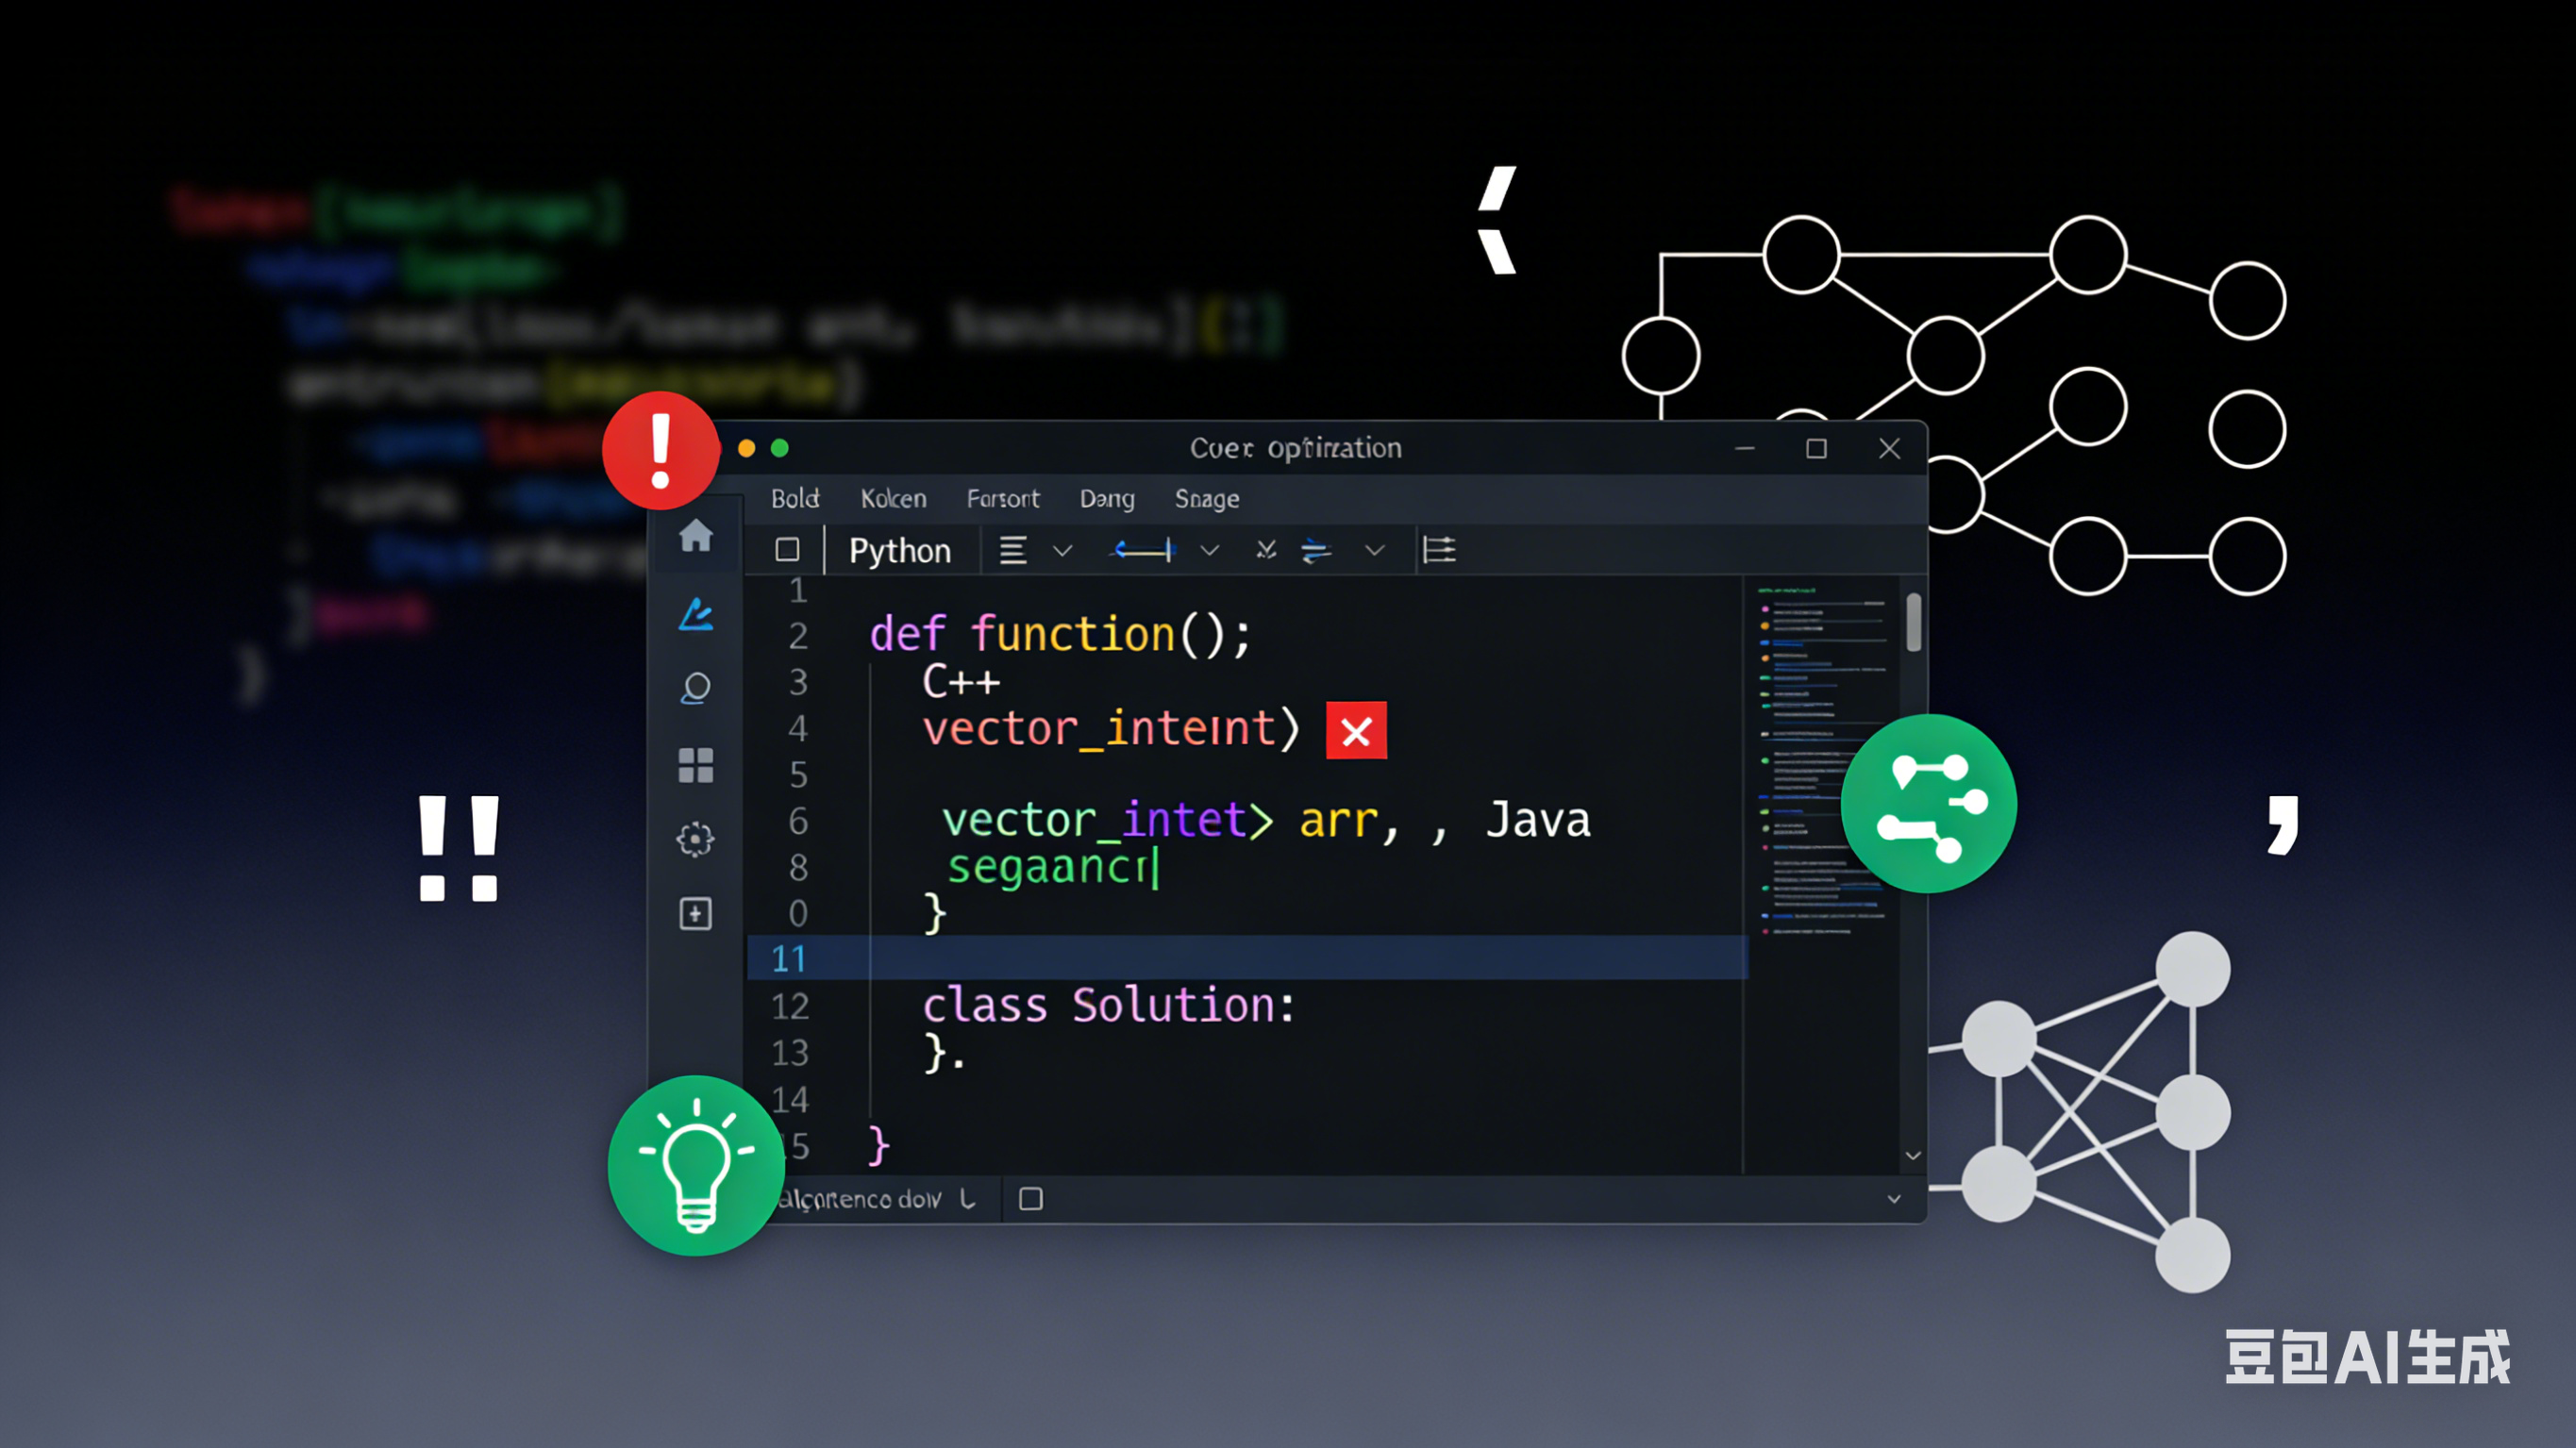Click the add-file plus sidebar icon
This screenshot has width=2576, height=1448.
coord(695,913)
